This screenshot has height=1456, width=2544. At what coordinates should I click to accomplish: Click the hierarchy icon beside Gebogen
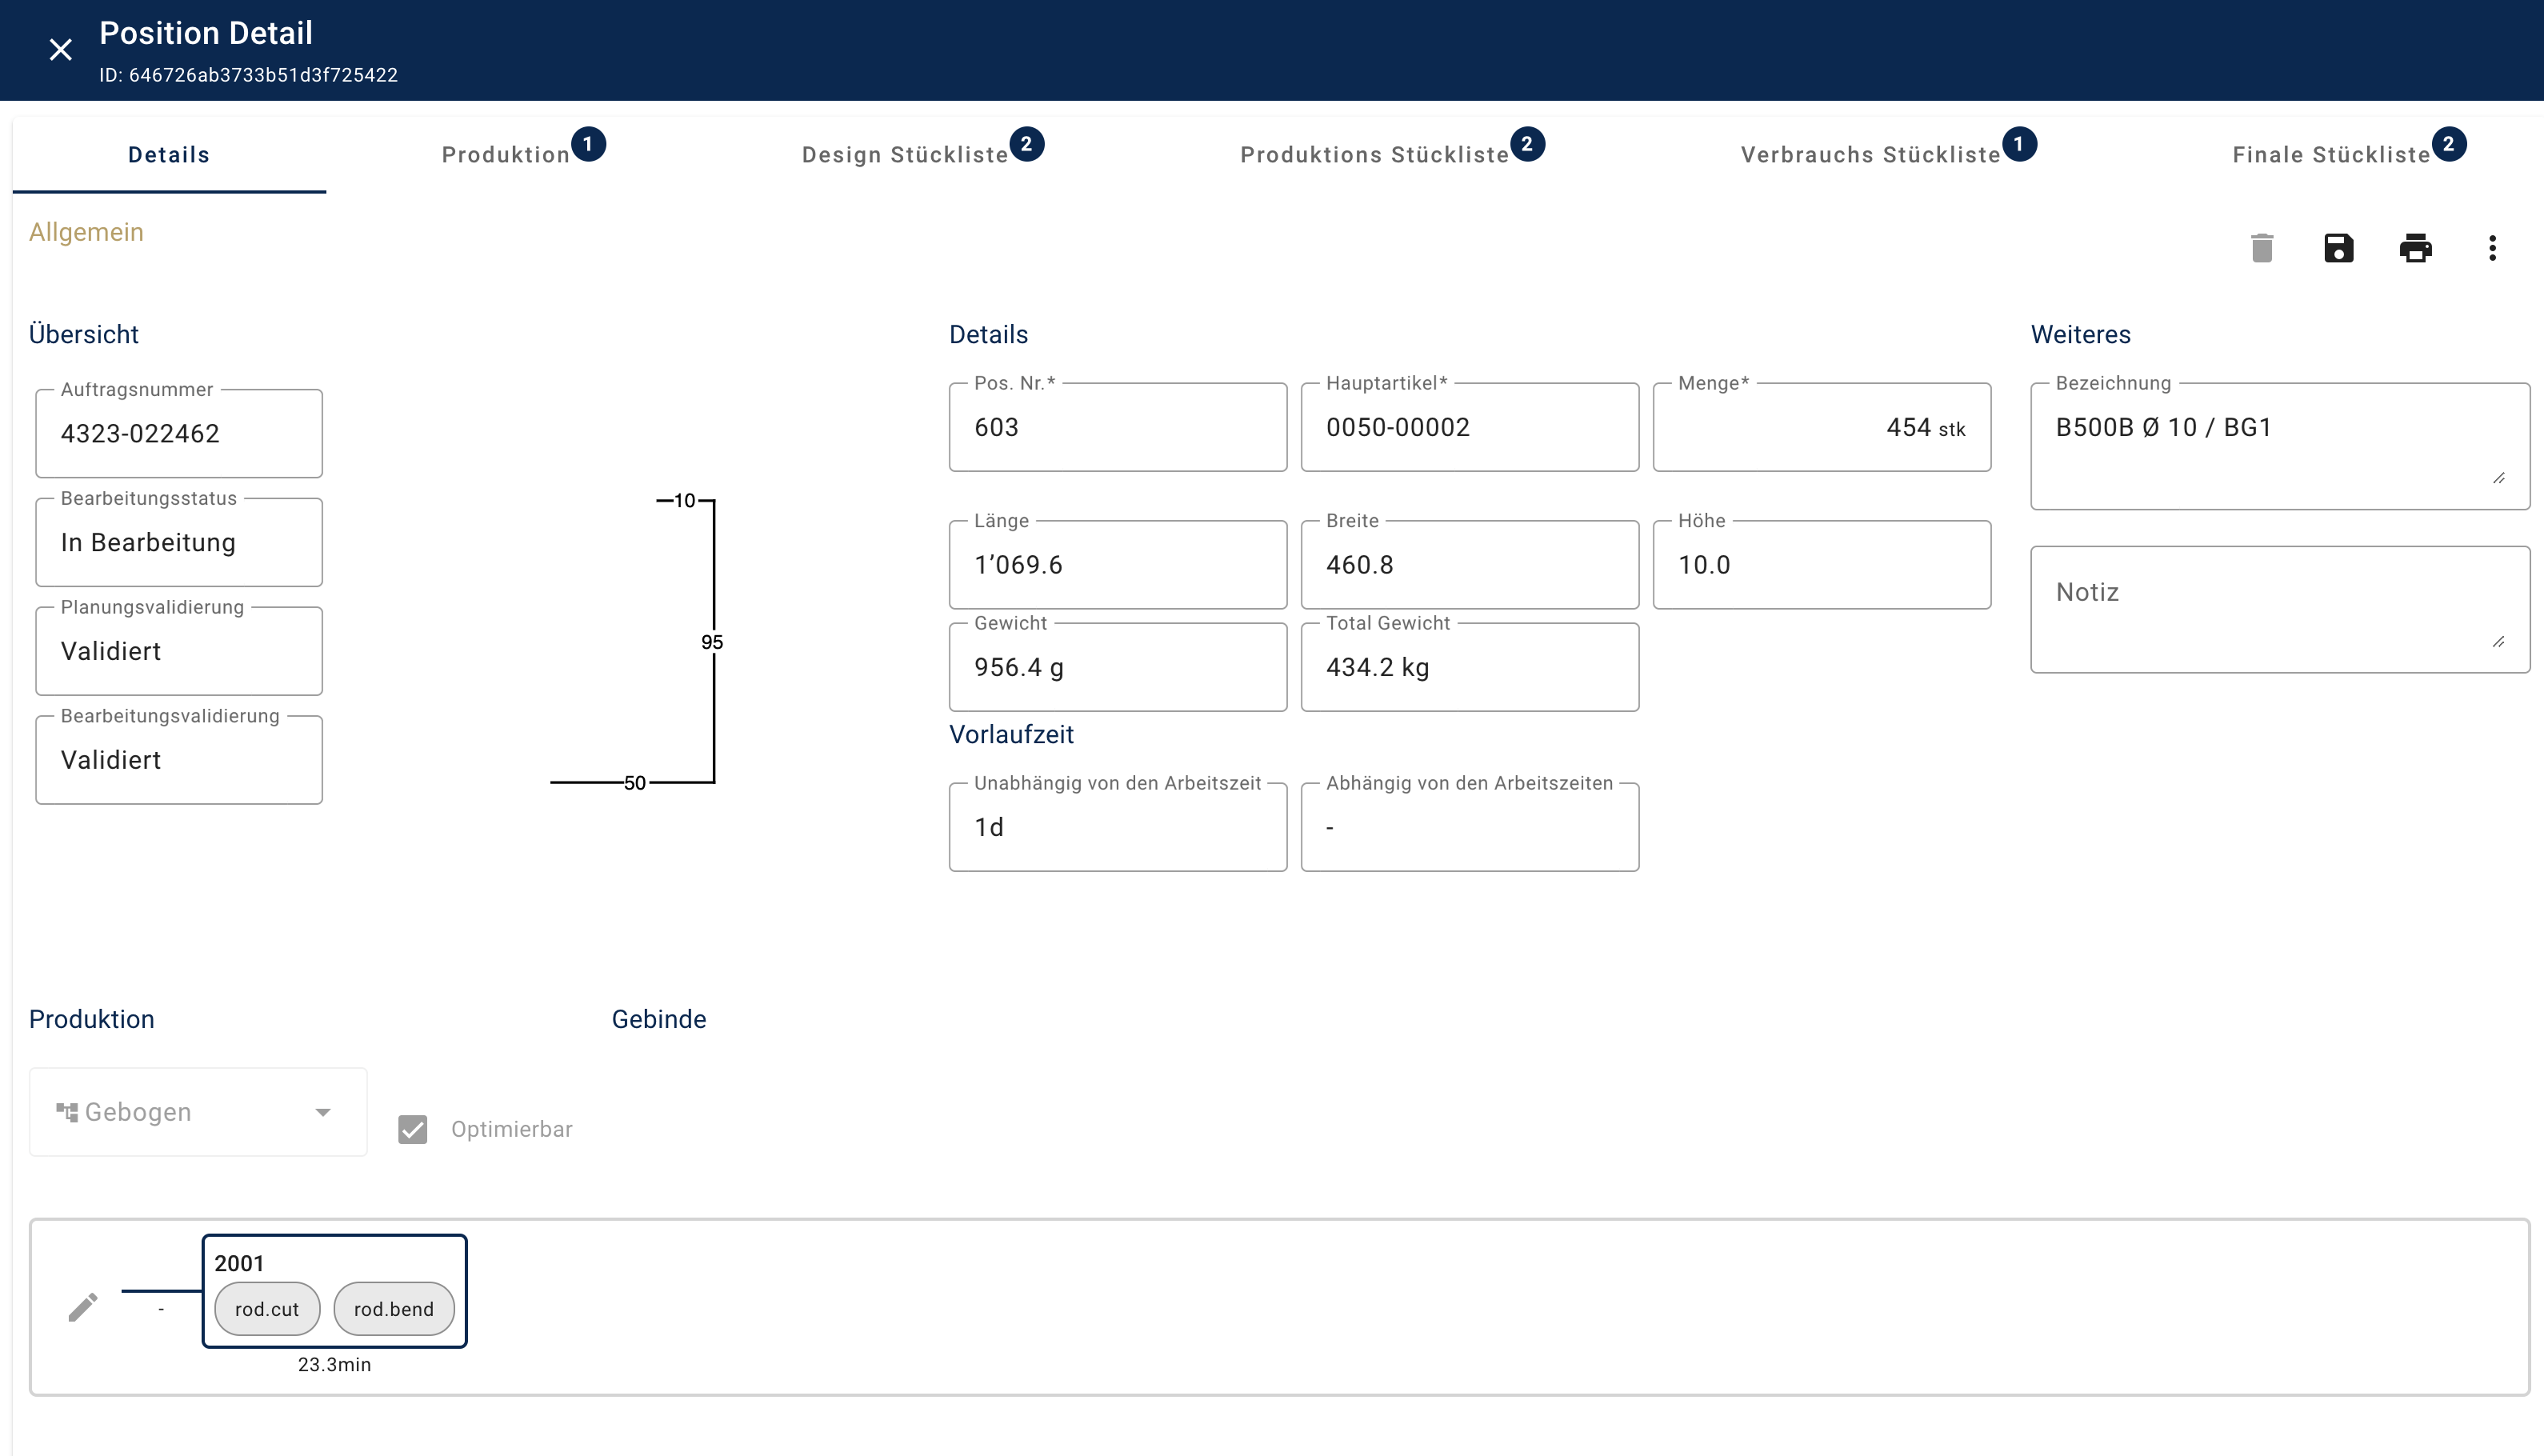67,1112
